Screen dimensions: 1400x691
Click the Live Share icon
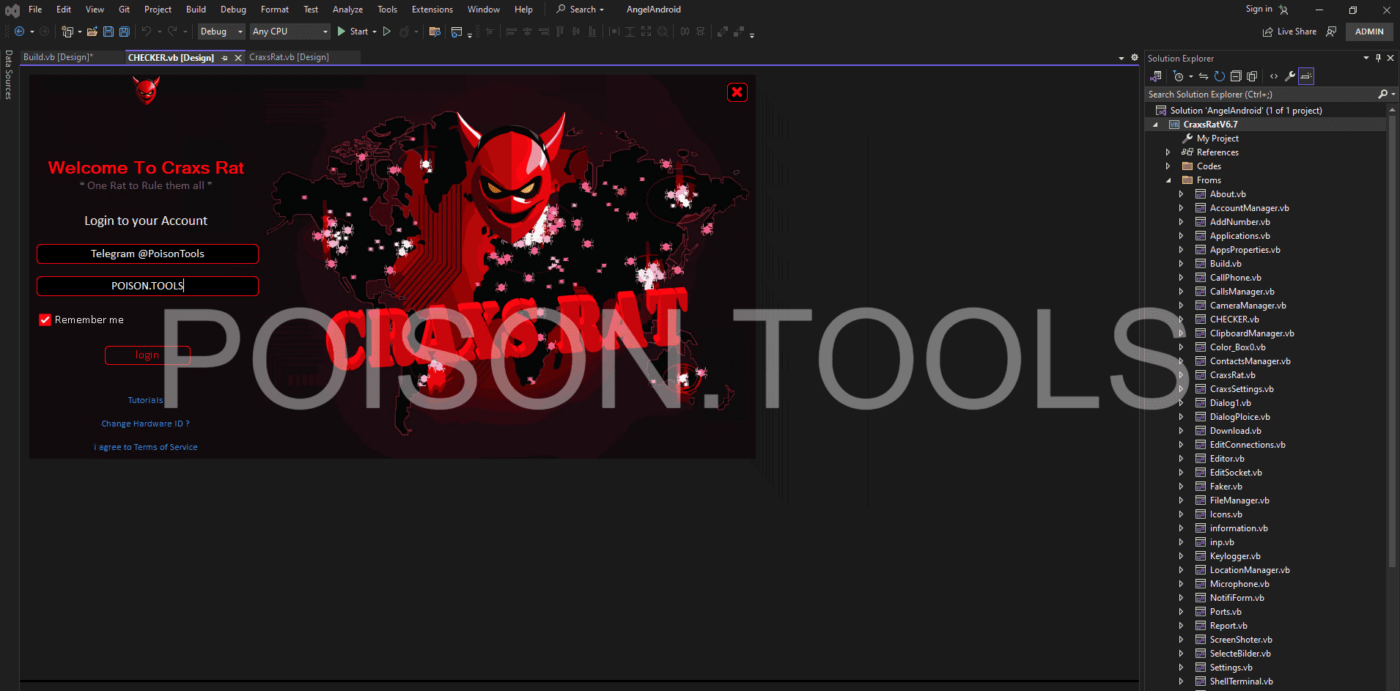point(1268,32)
